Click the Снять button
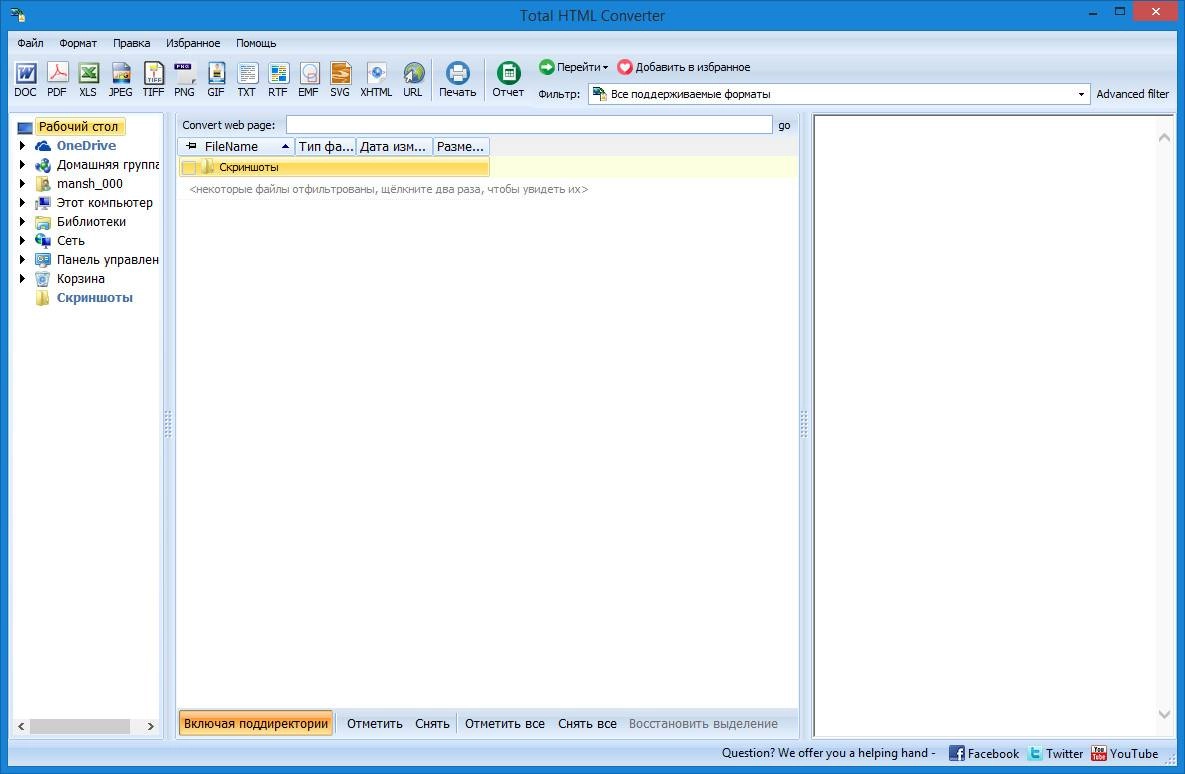1185x774 pixels. [432, 723]
